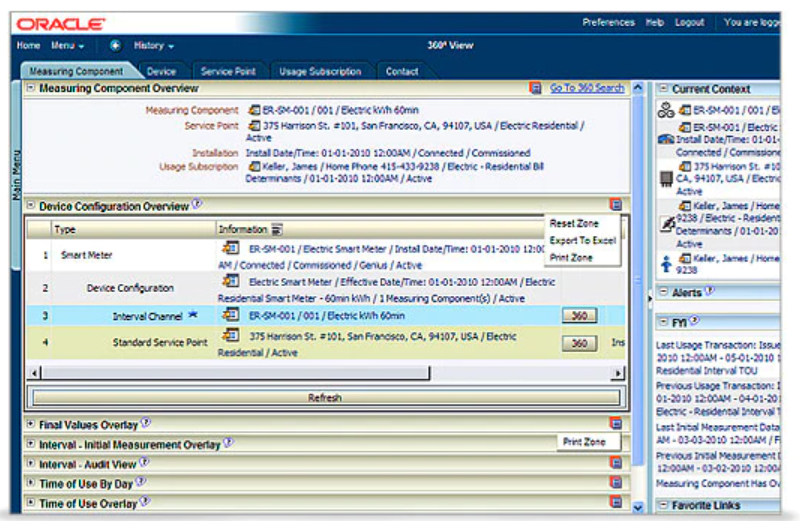Click help icon beside Time of Use By Day

tap(141, 481)
